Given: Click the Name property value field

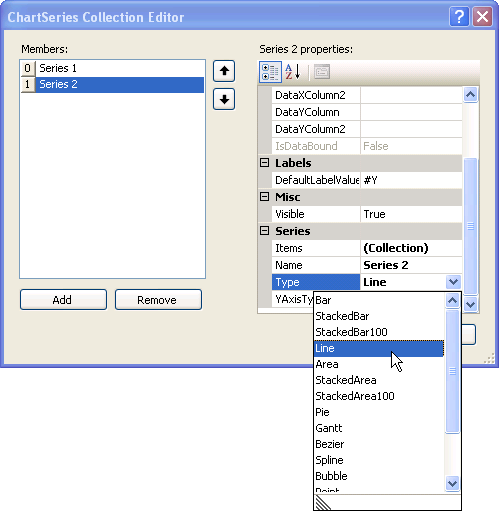Looking at the screenshot, I should pyautogui.click(x=411, y=265).
